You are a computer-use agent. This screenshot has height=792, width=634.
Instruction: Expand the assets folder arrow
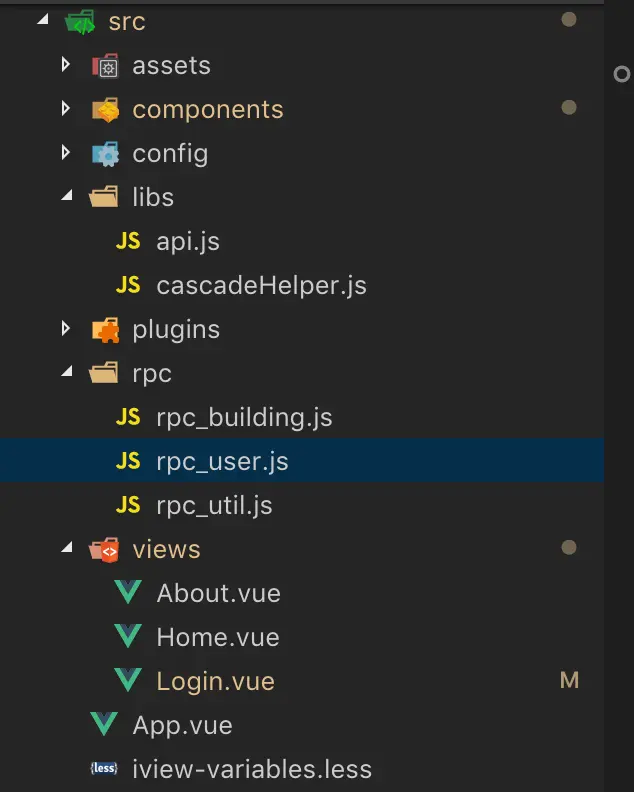[66, 64]
